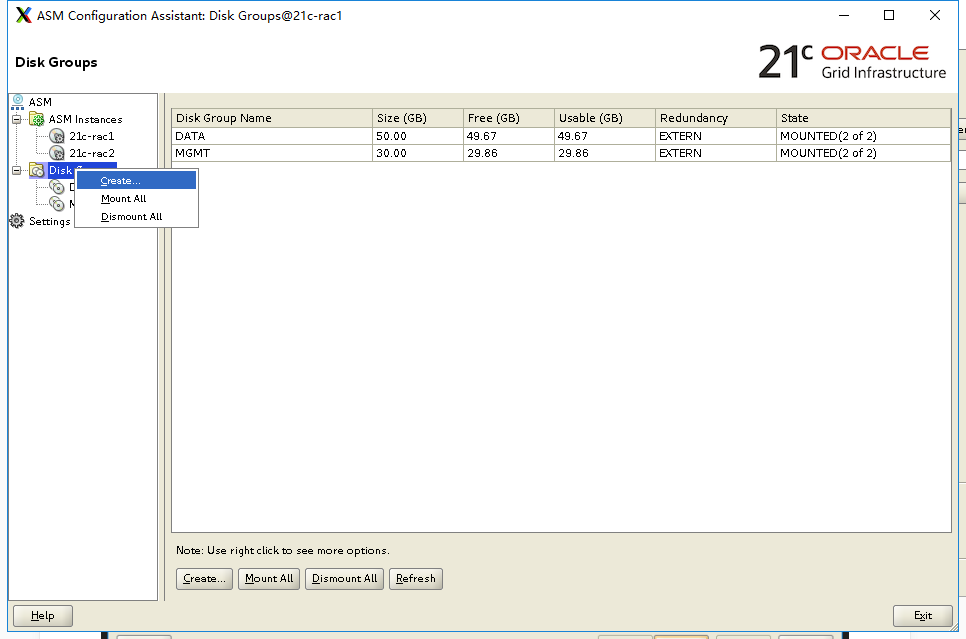Viewport: 966px width, 639px height.
Task: Choose Mount All from the context menu
Action: coord(136,198)
